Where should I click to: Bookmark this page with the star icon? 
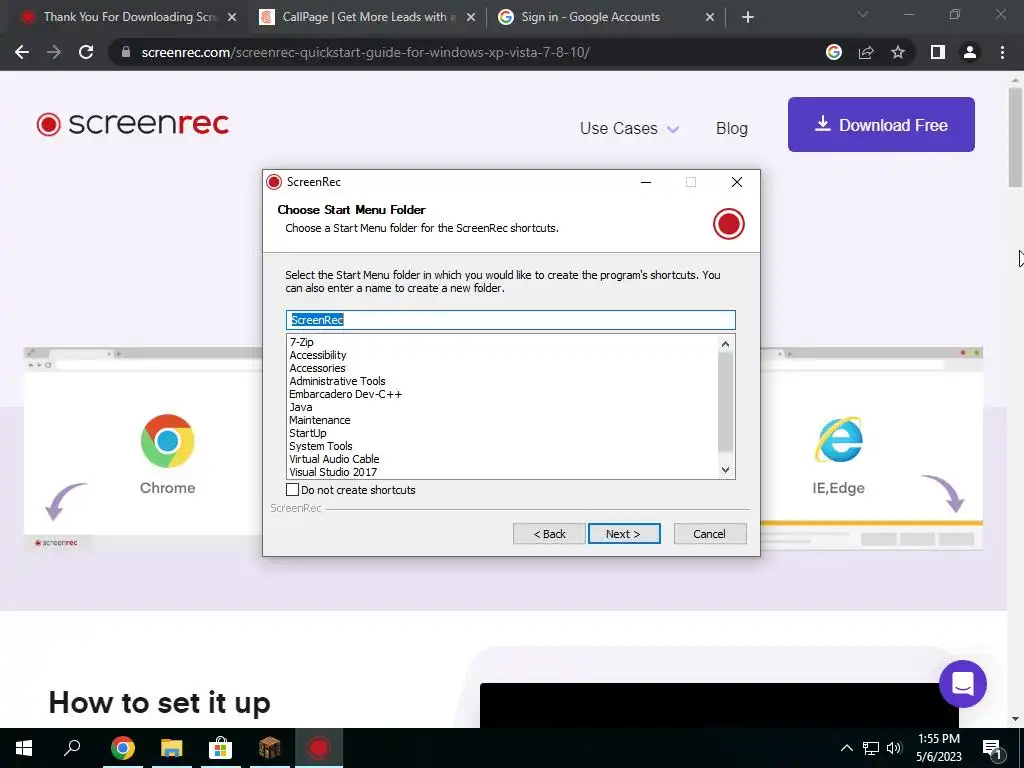coord(898,52)
